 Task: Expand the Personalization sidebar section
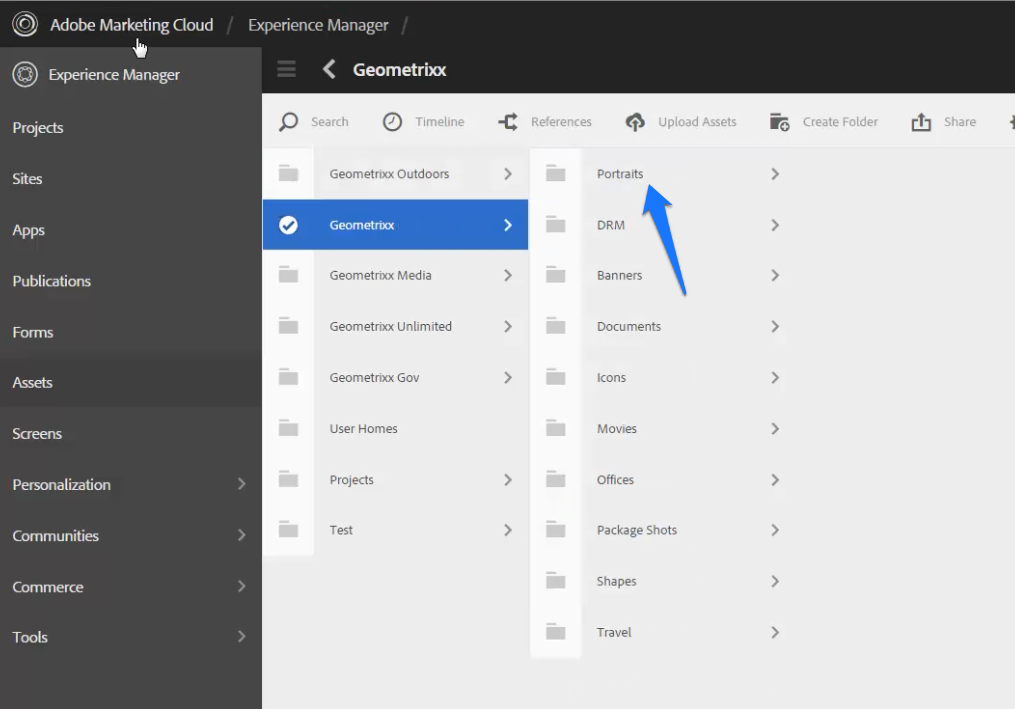(x=240, y=484)
